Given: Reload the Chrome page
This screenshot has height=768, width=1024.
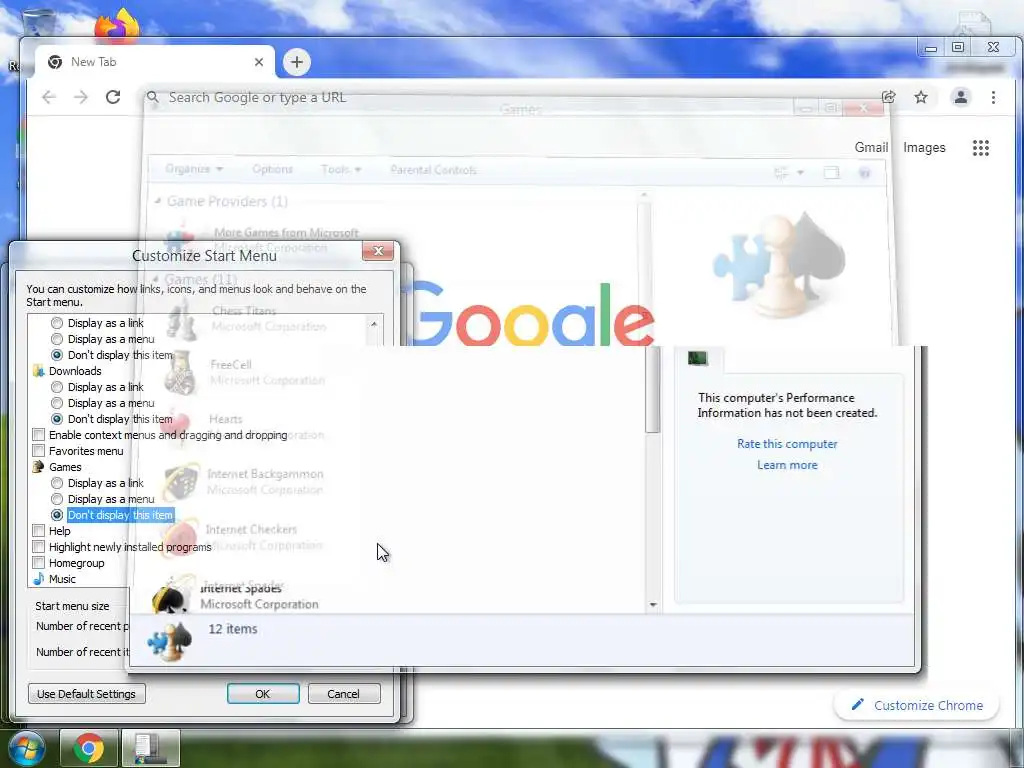Looking at the screenshot, I should [113, 97].
